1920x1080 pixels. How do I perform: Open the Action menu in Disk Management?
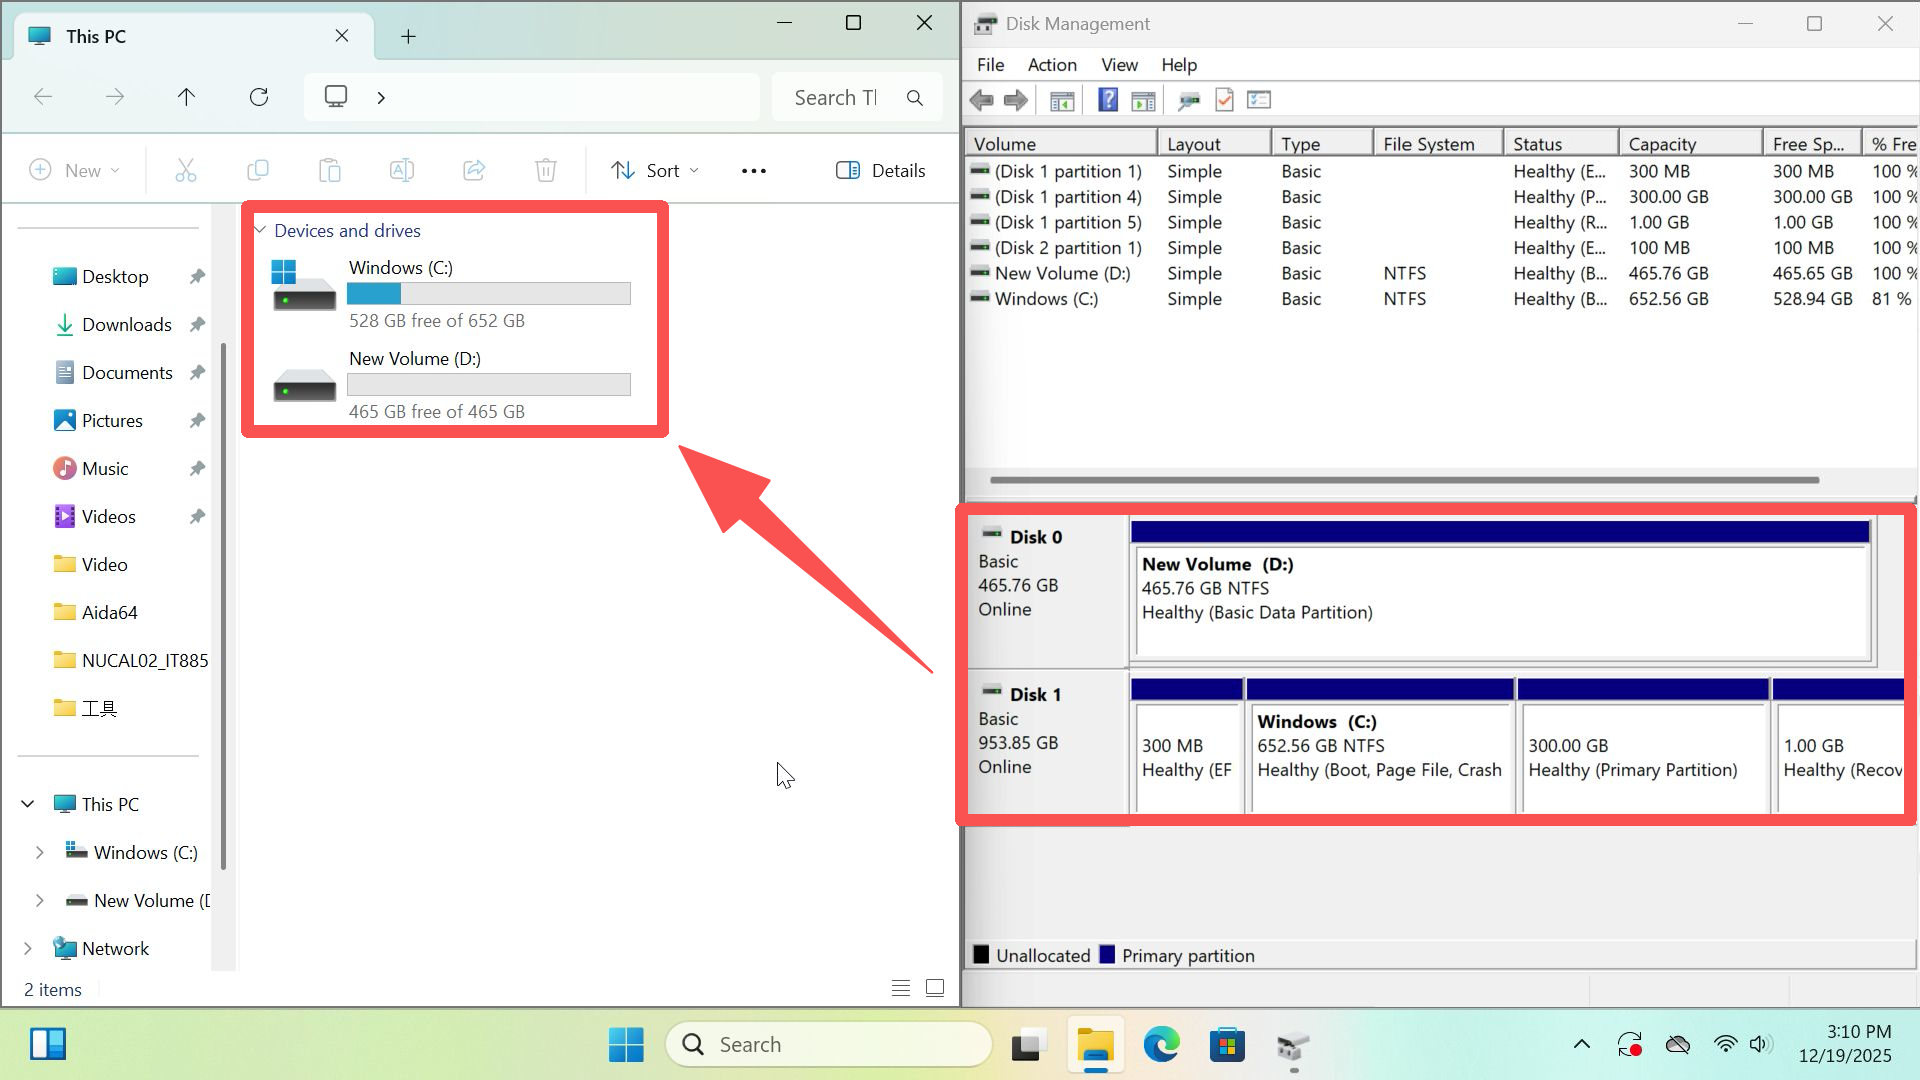(1052, 65)
